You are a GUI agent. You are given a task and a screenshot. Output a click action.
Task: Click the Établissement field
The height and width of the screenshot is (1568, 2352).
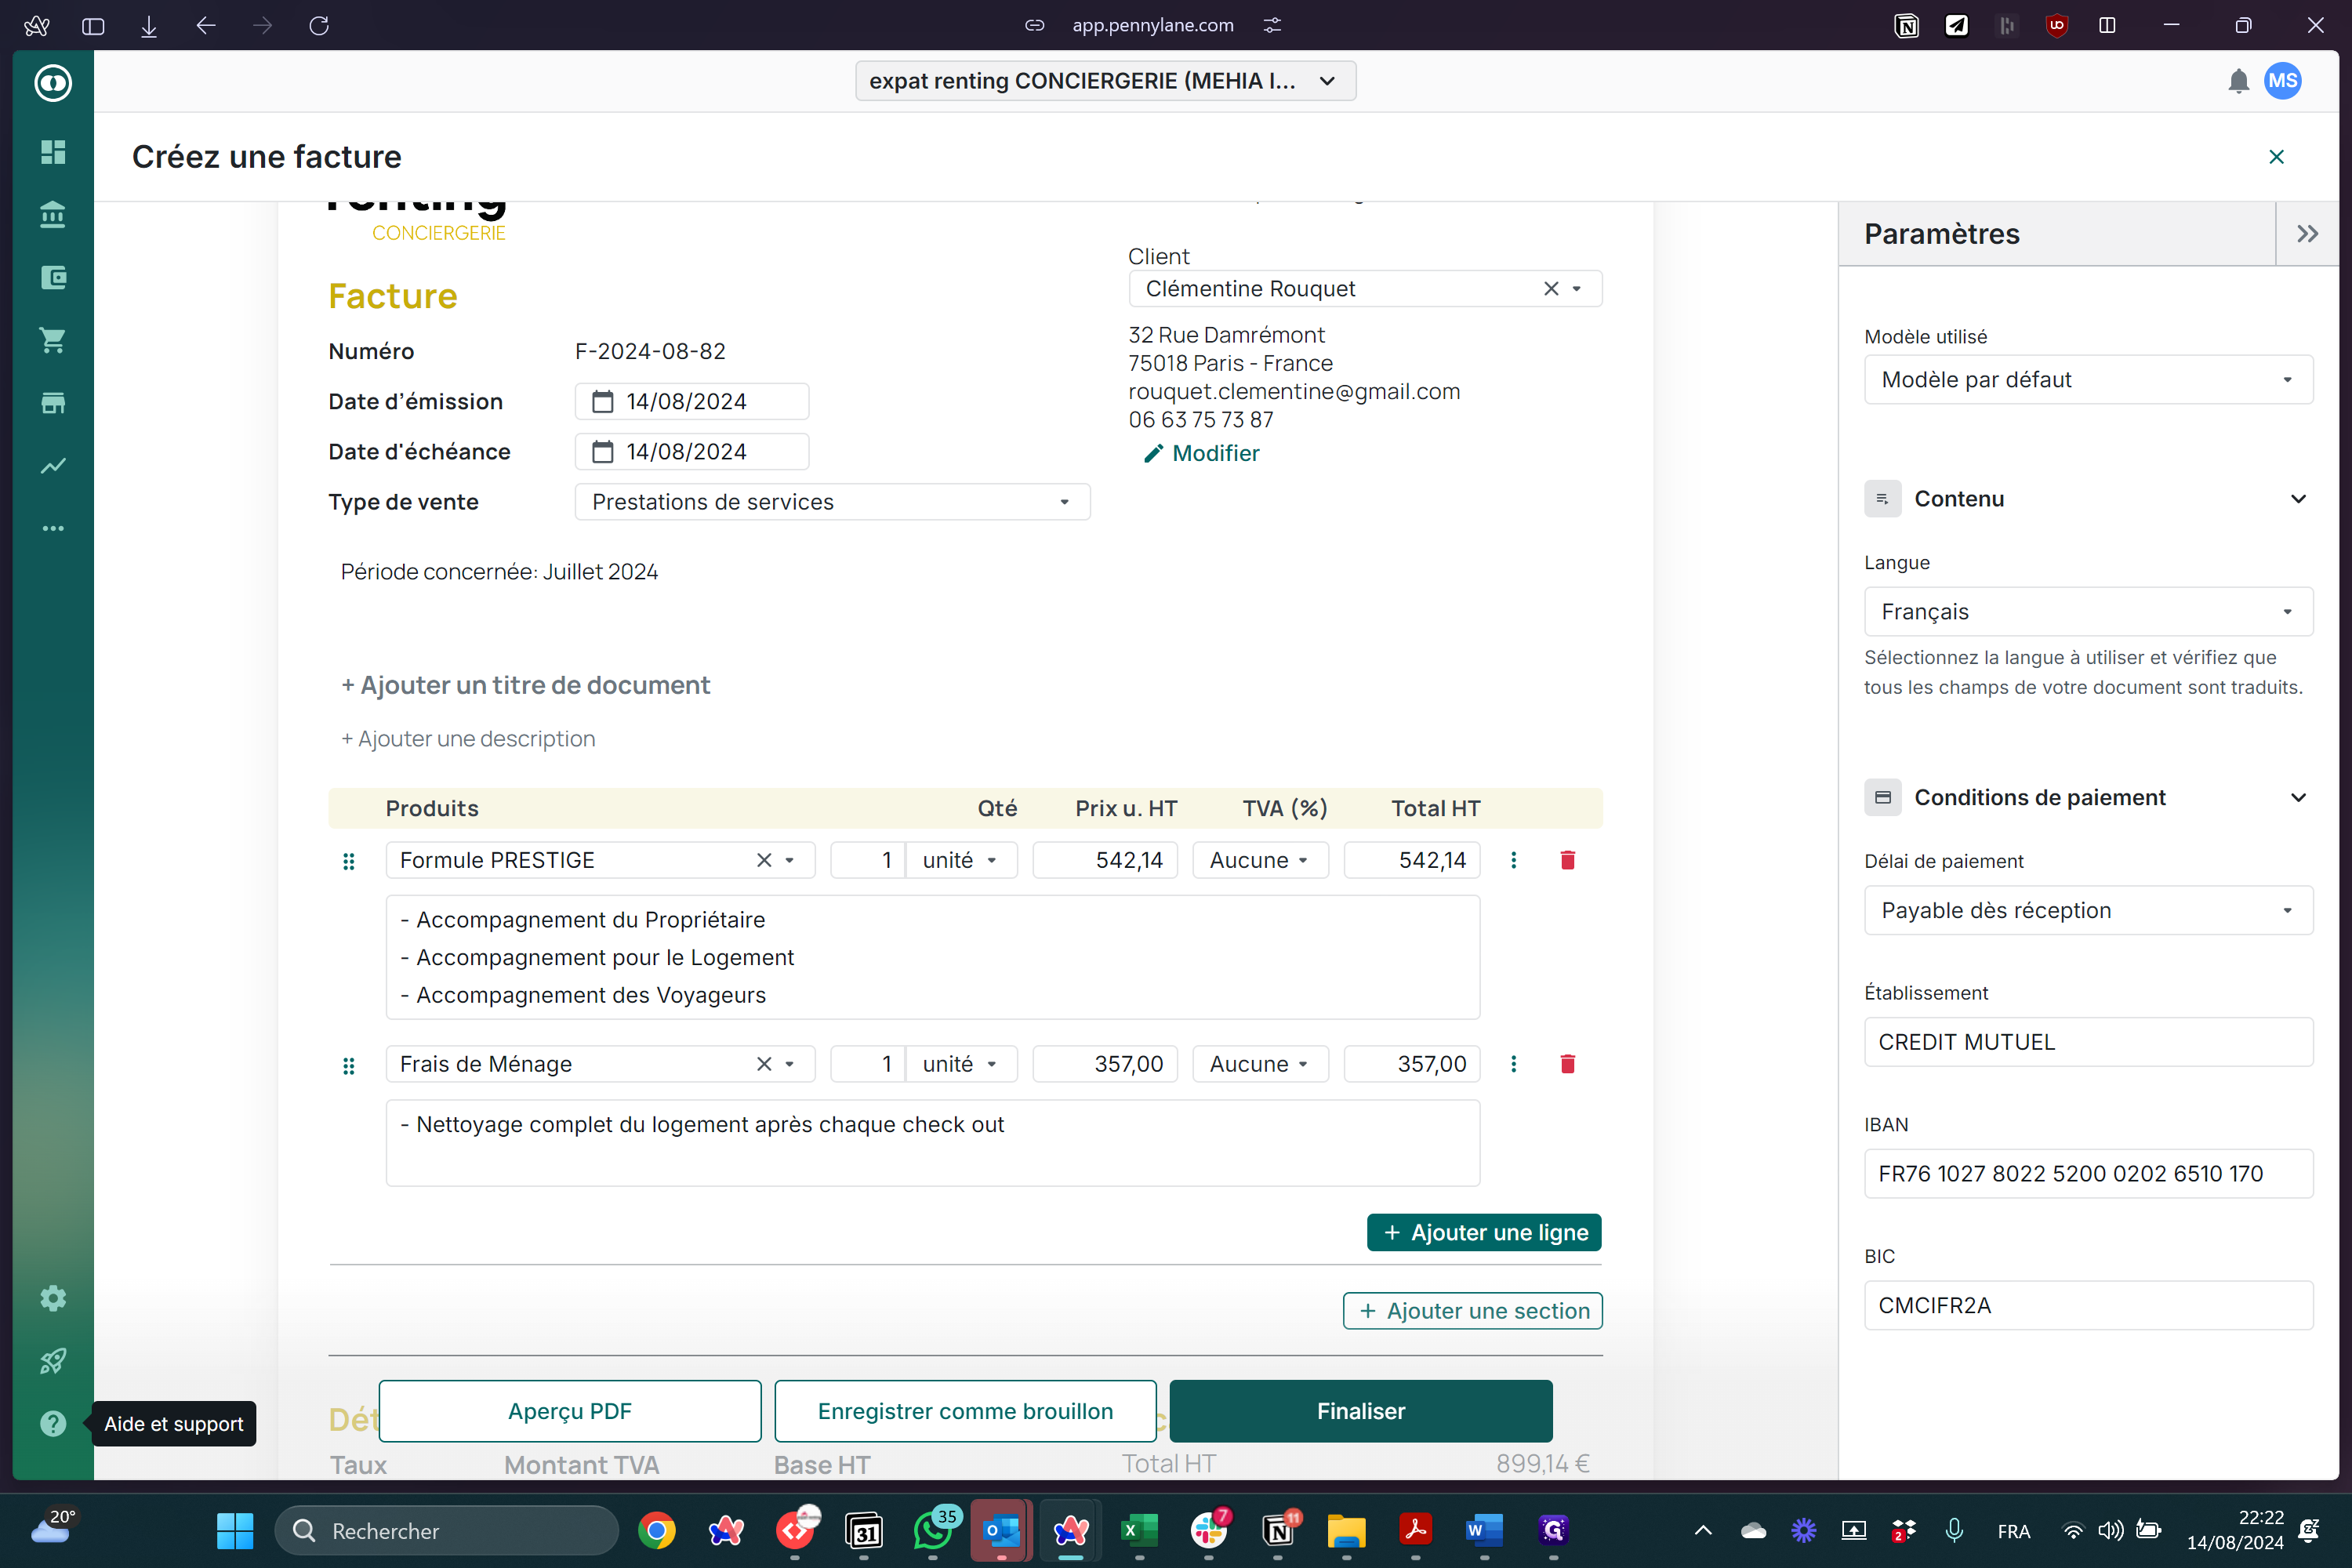2088,1042
